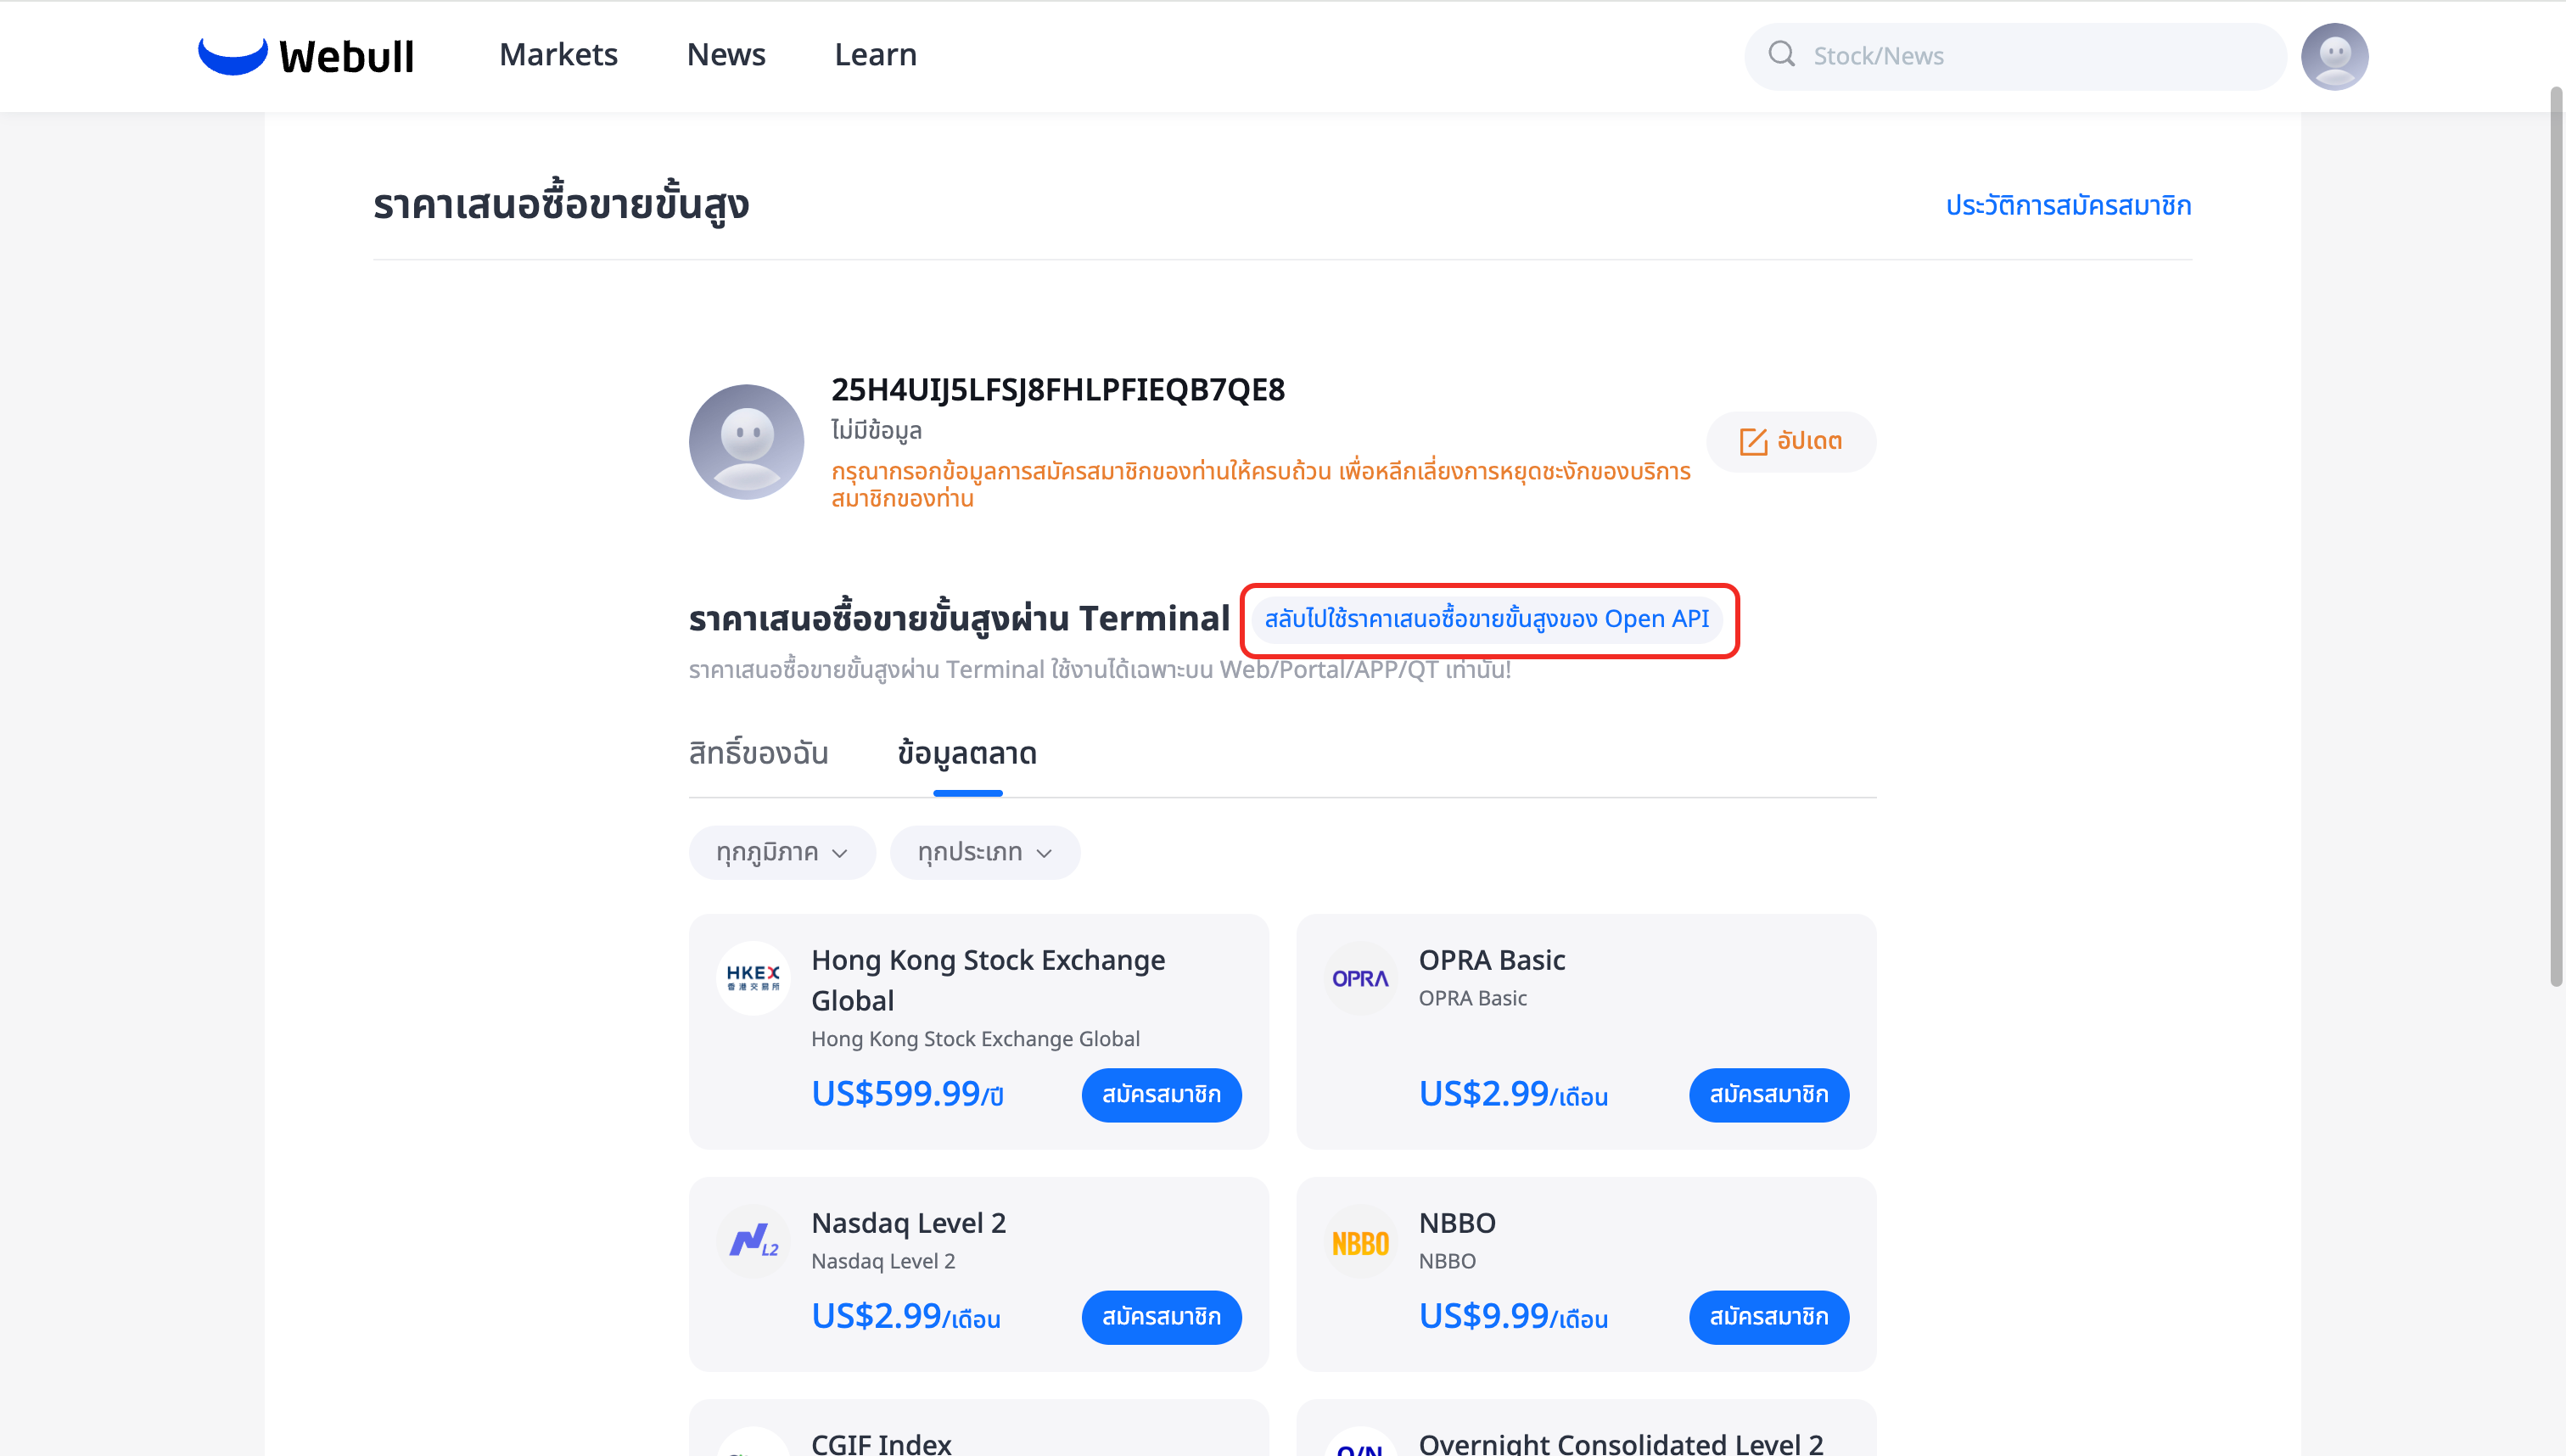Open the account avatar in the header
This screenshot has width=2566, height=1456.
[x=2334, y=56]
